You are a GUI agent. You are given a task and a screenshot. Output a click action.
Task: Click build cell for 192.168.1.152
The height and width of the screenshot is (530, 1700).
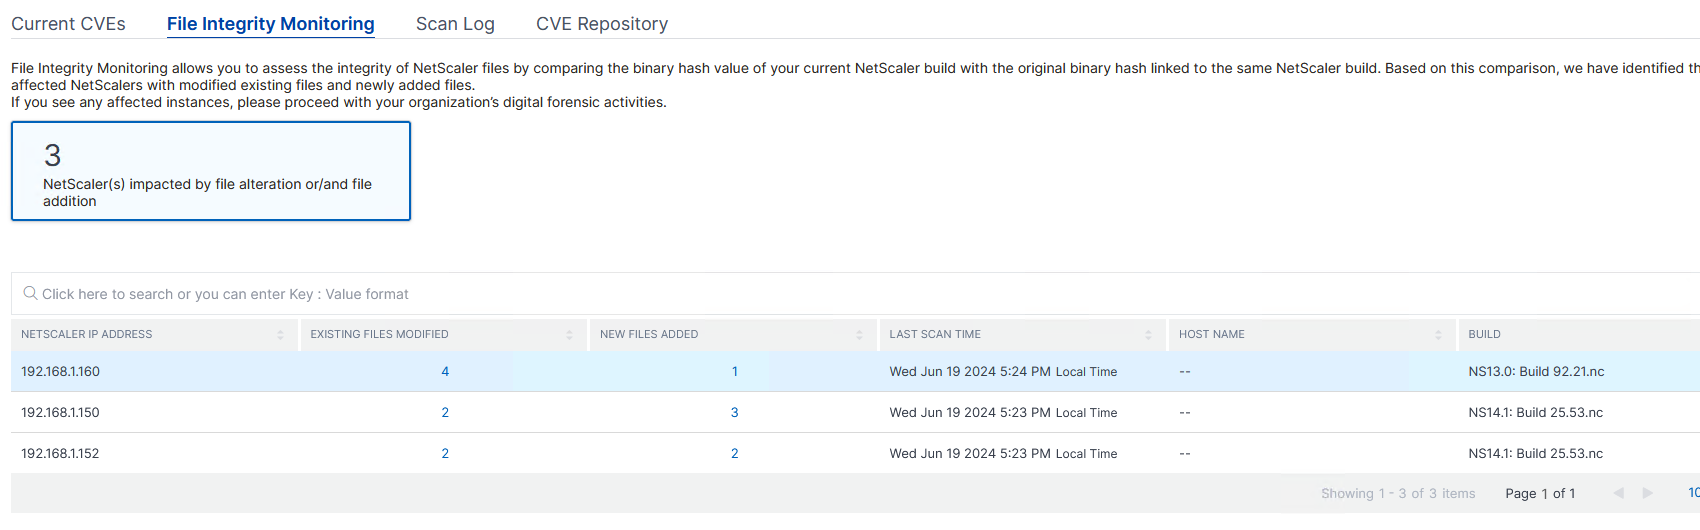1535,453
